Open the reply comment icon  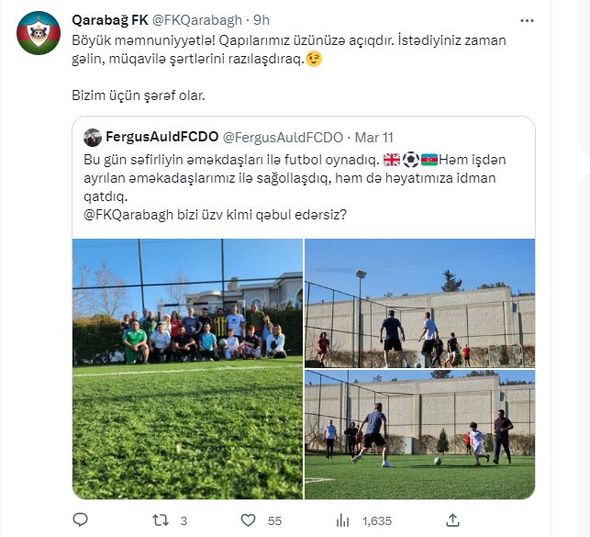[80, 520]
